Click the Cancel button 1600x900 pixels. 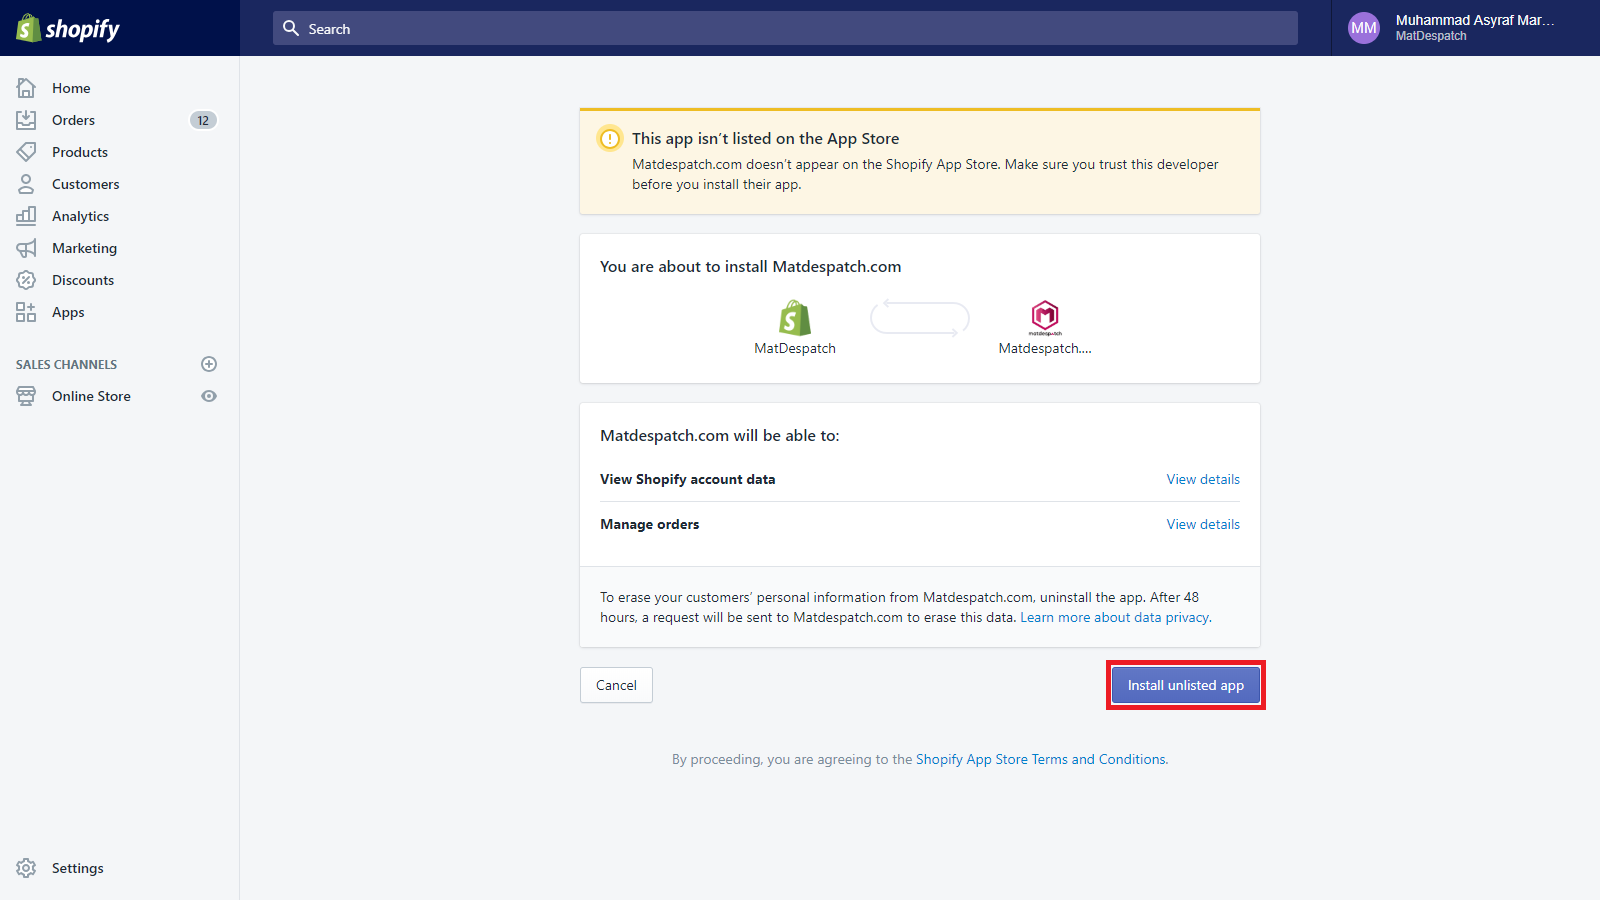point(616,685)
